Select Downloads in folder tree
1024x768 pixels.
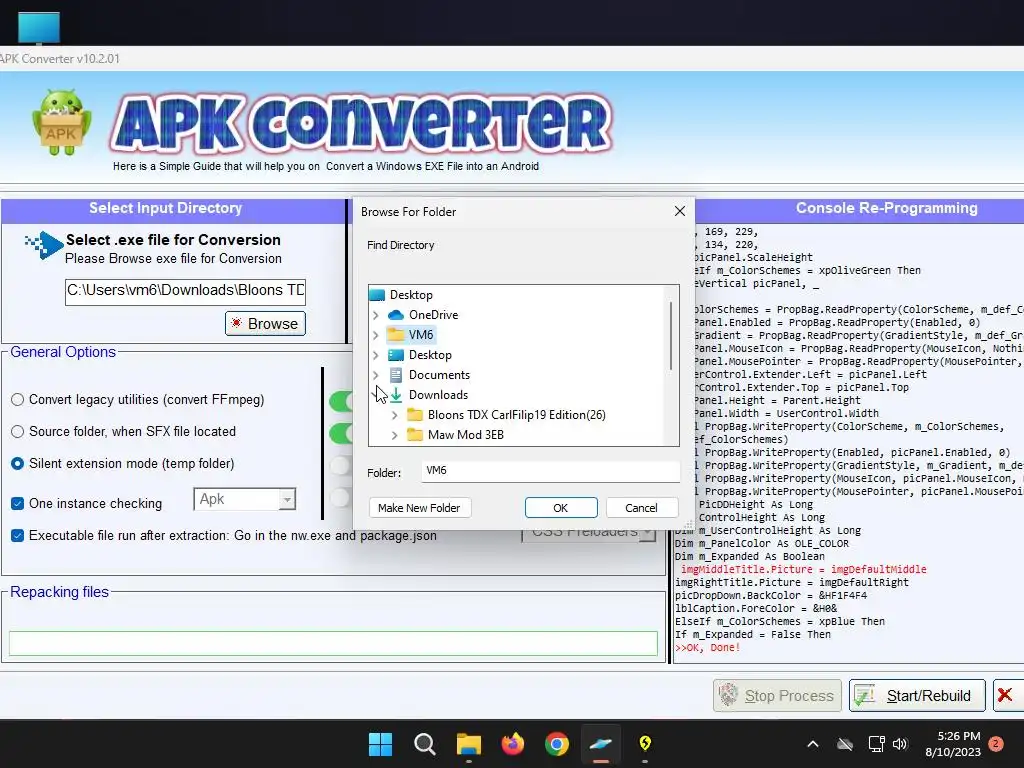[438, 395]
